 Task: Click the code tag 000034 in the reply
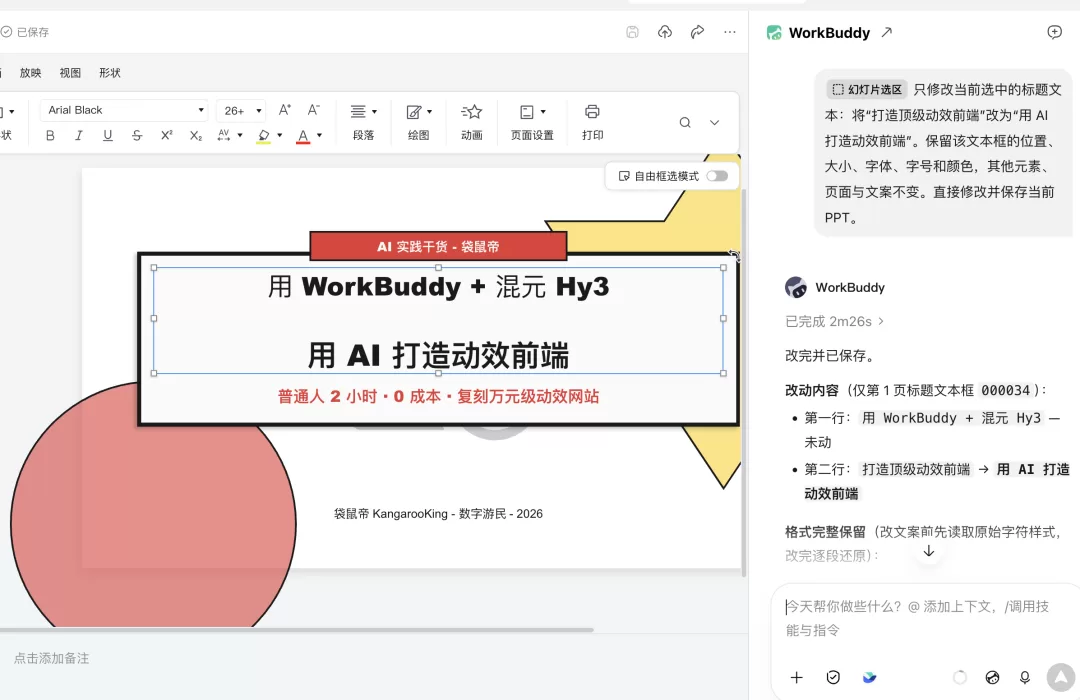pos(1006,391)
